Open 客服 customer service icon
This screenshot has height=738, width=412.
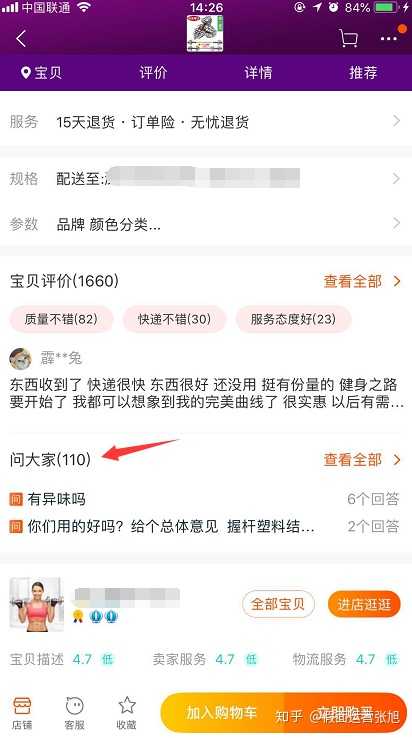click(74, 713)
